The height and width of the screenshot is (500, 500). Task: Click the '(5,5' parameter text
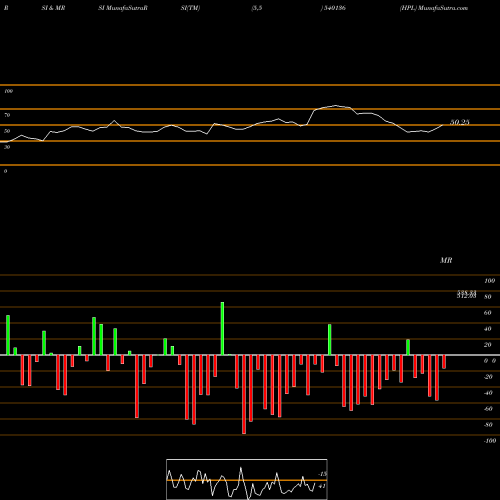[257, 8]
